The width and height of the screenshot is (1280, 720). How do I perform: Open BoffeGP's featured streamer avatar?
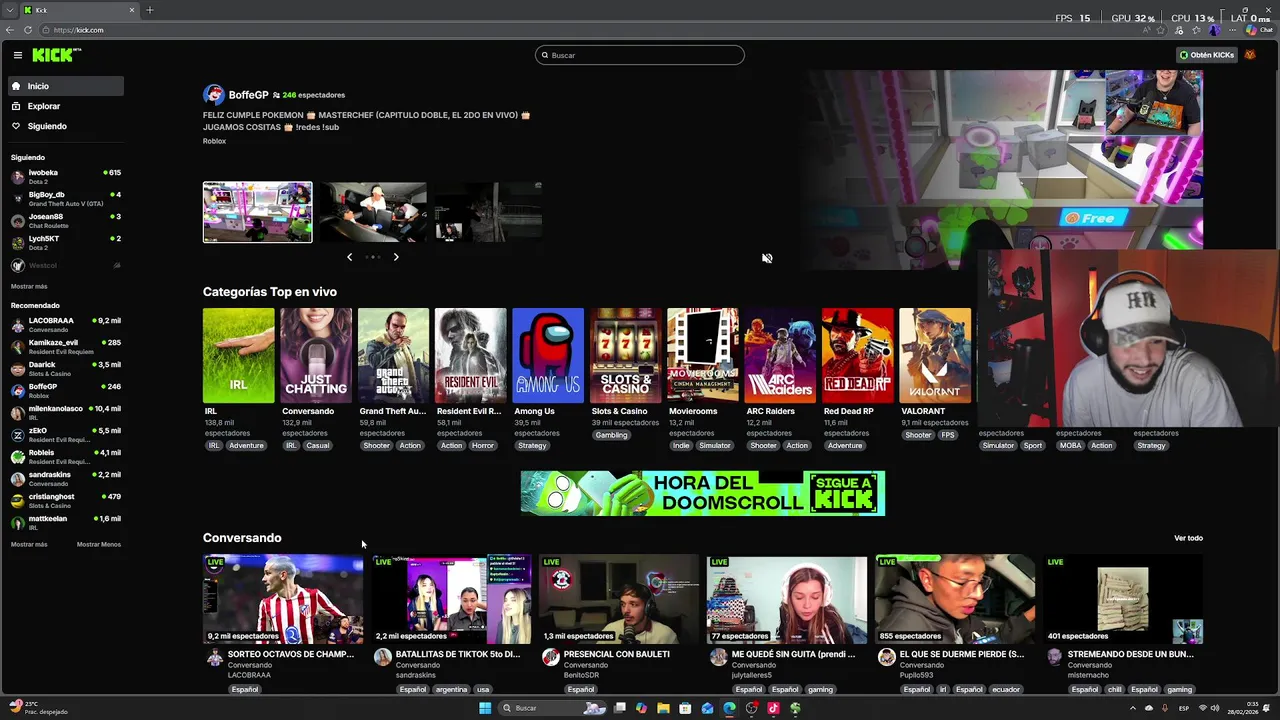(213, 95)
